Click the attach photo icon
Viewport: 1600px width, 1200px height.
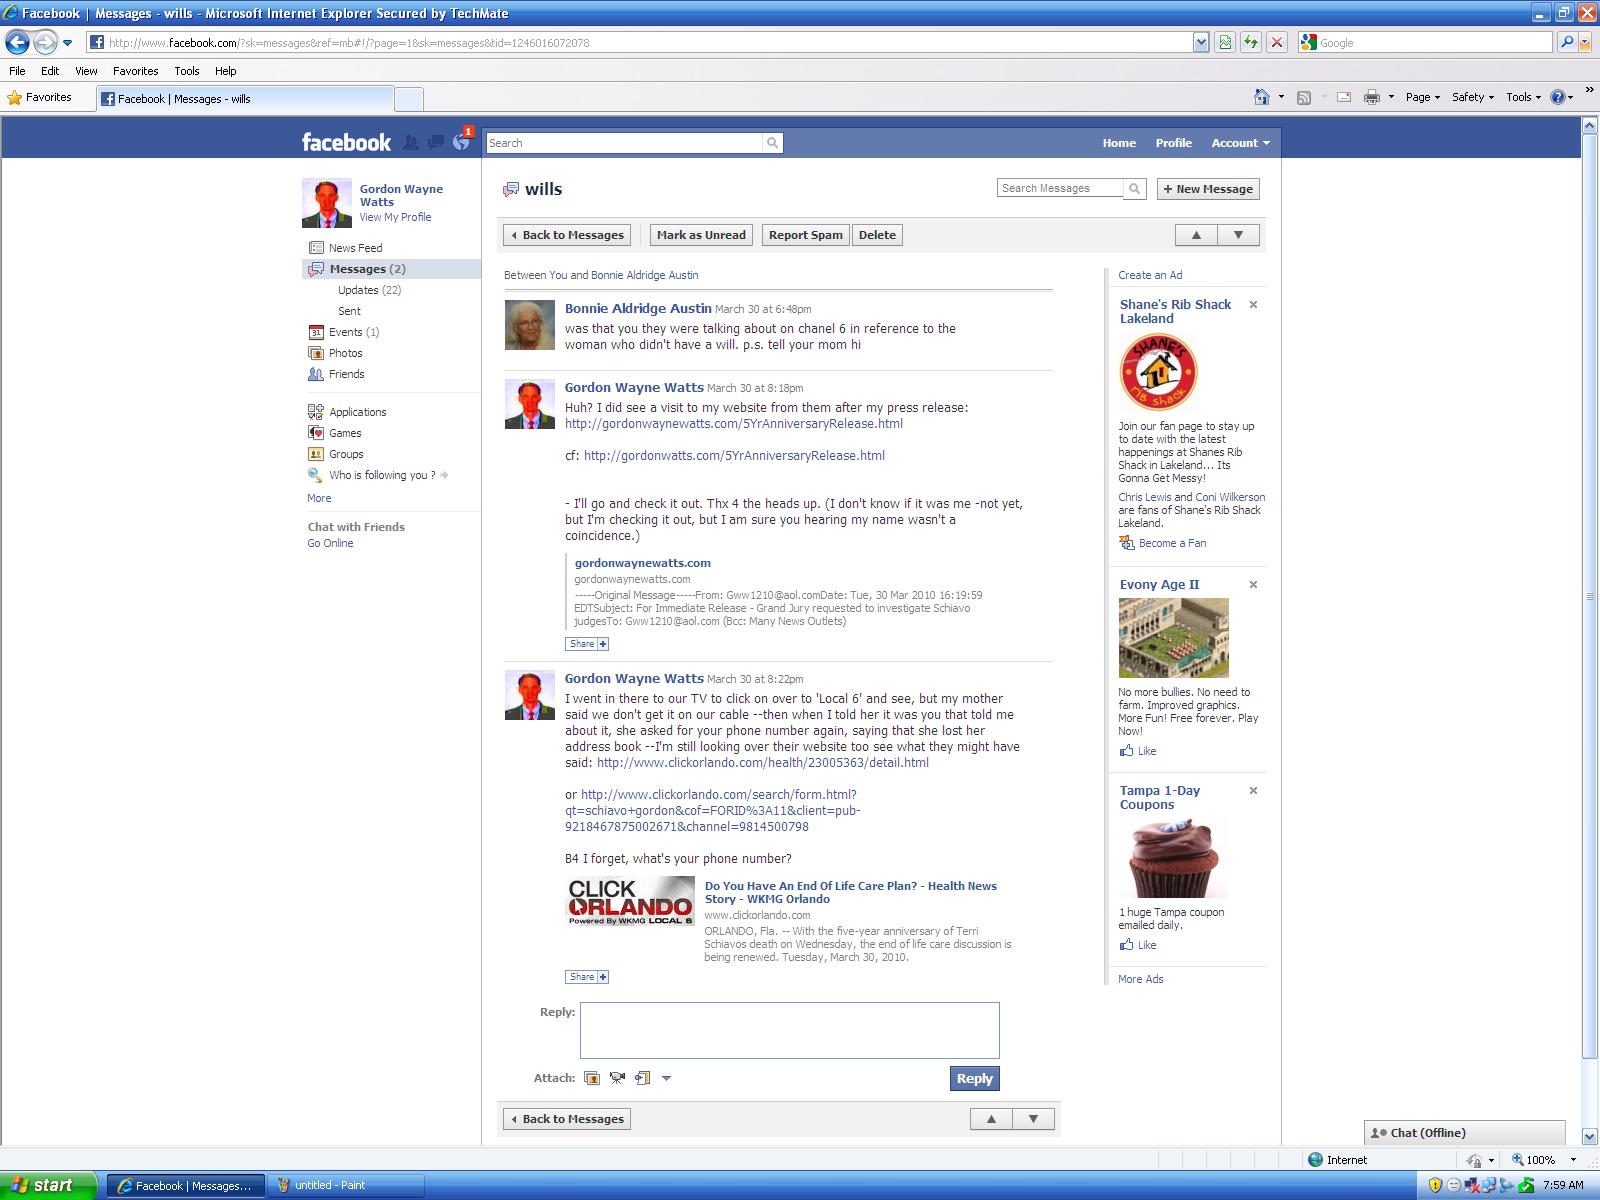point(592,1078)
